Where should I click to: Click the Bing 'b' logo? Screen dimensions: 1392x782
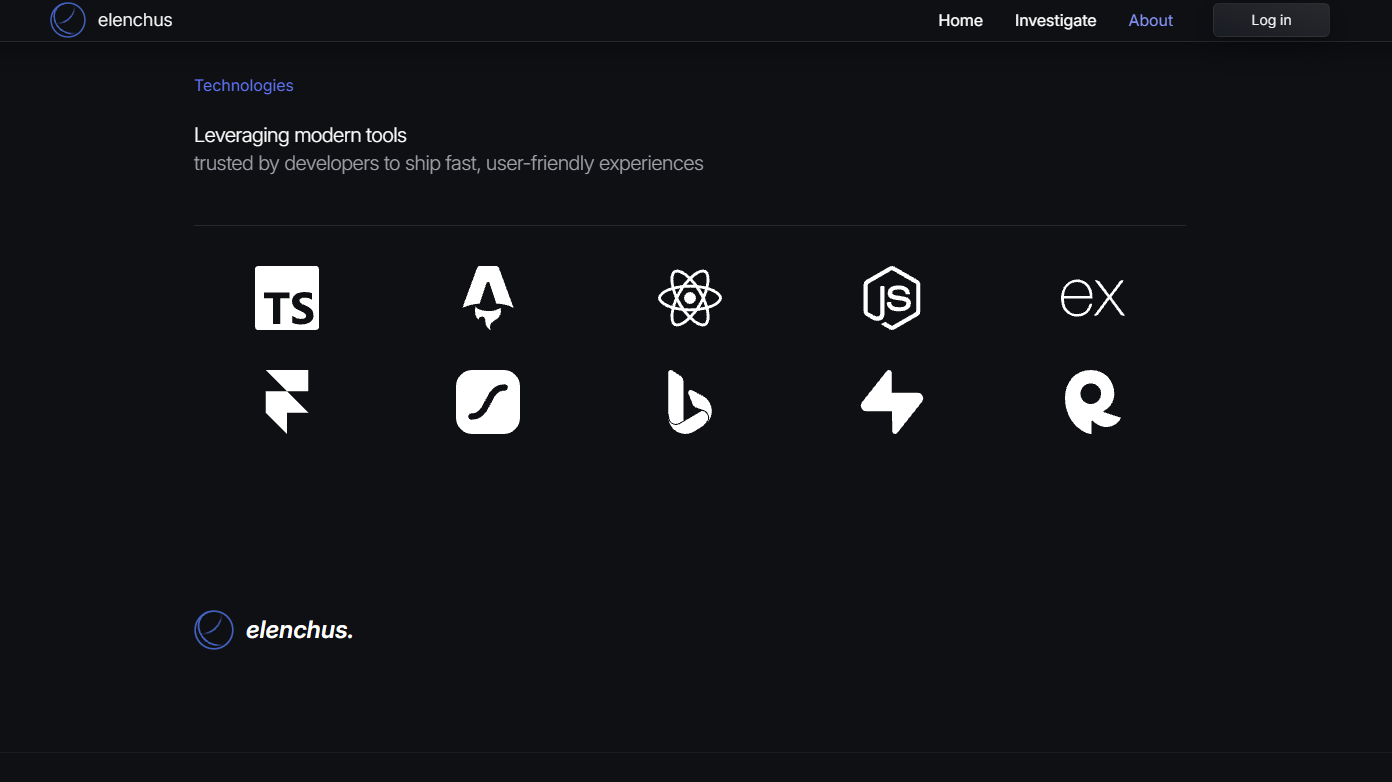690,402
